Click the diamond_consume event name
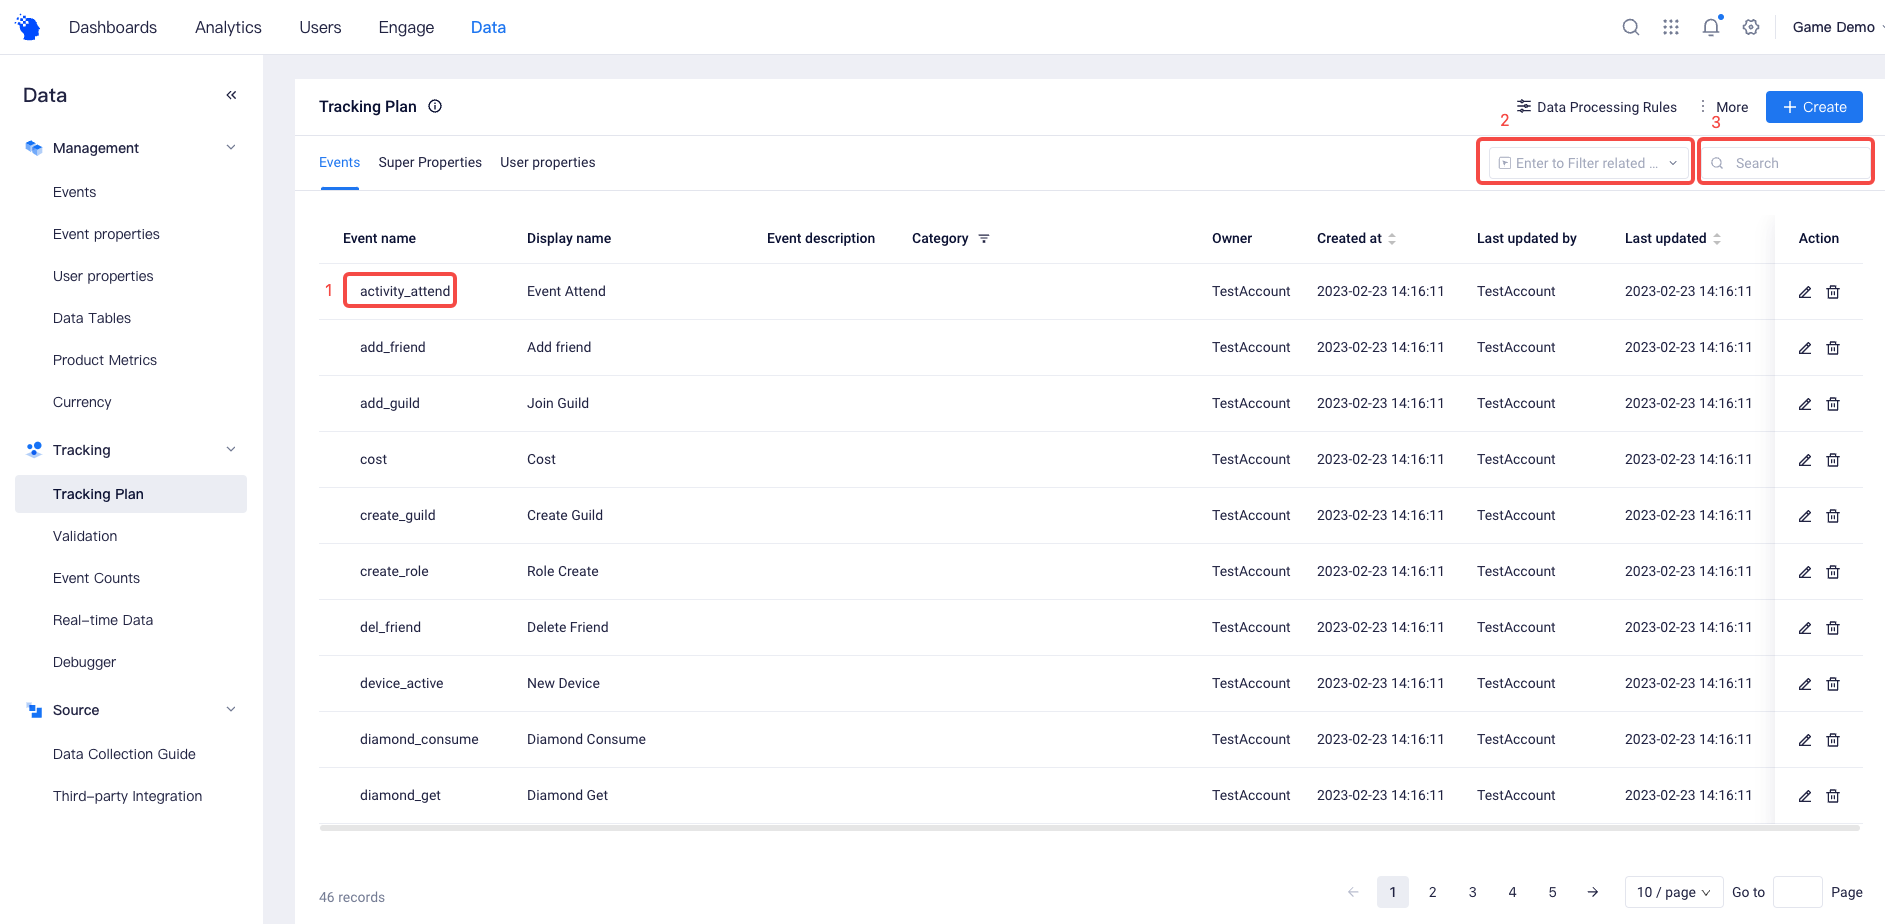This screenshot has height=924, width=1885. [x=419, y=739]
